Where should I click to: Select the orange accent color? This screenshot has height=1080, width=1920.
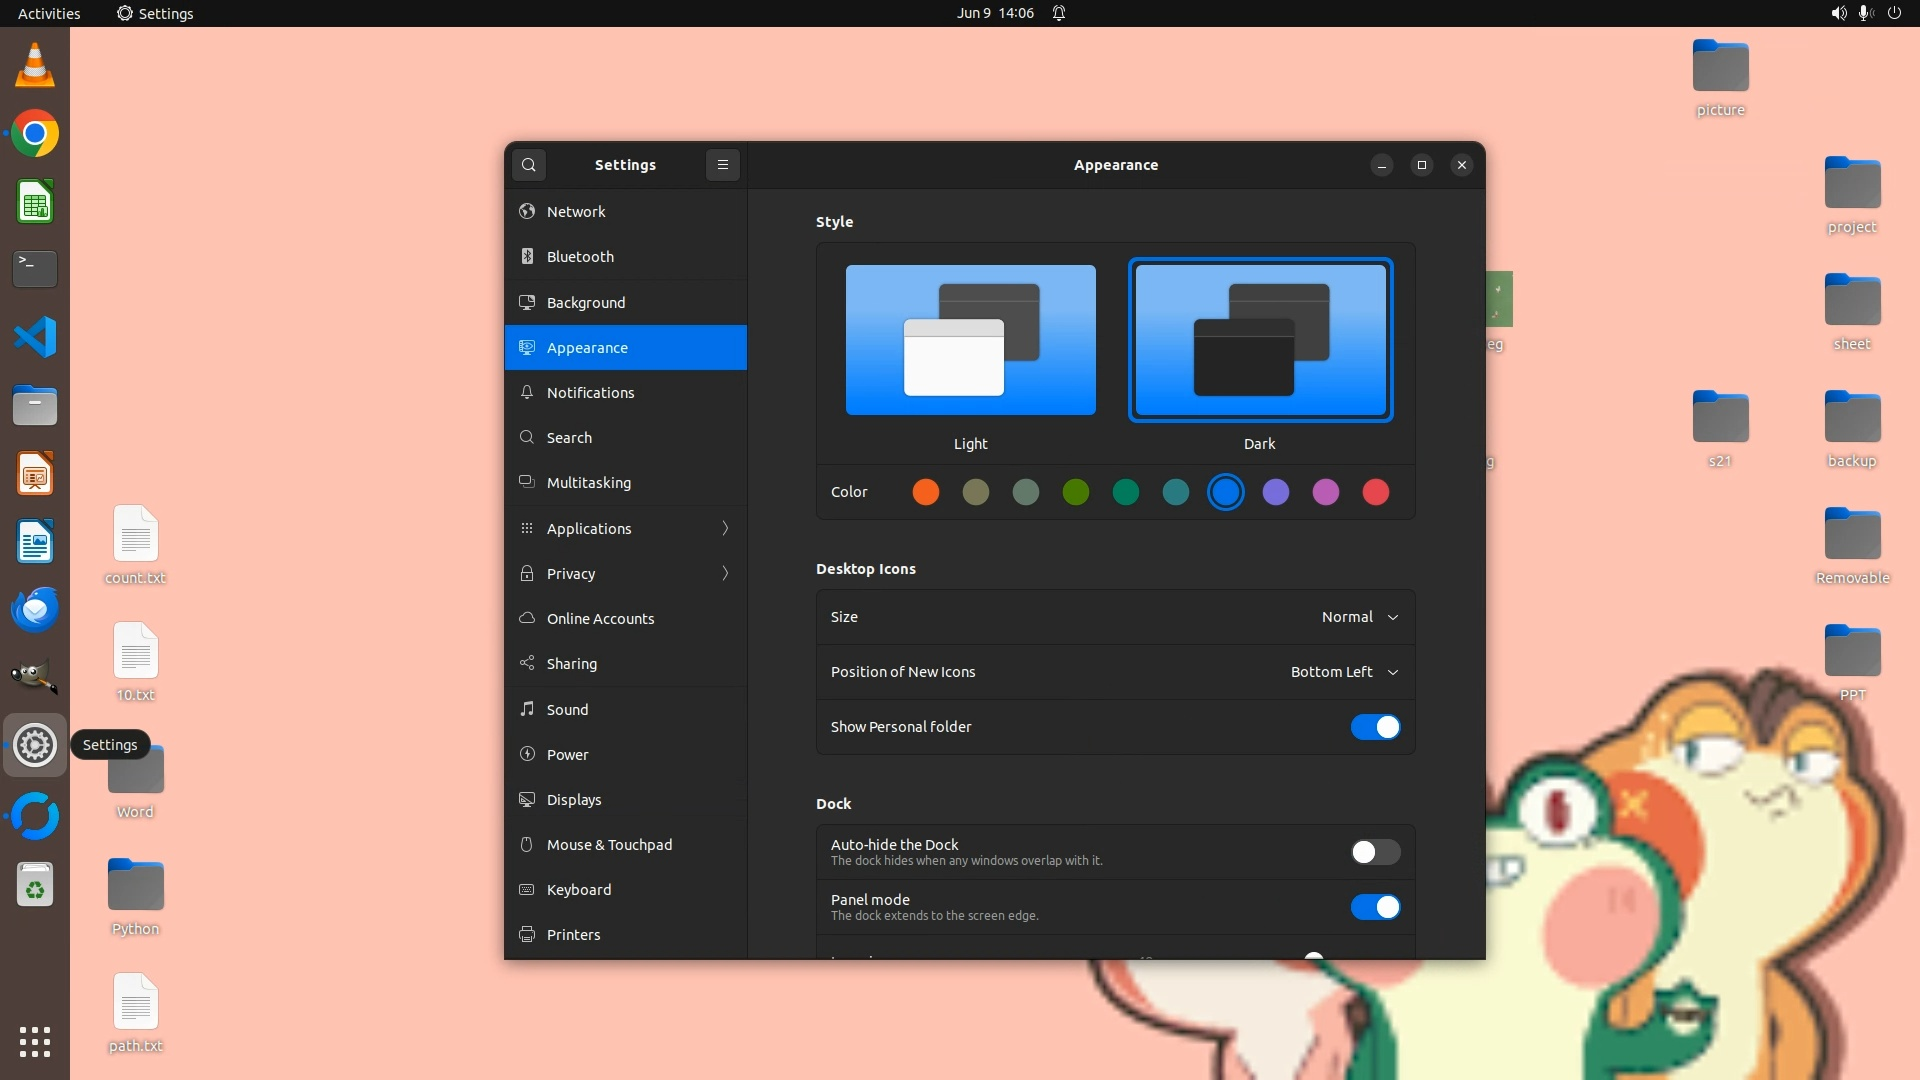925,492
